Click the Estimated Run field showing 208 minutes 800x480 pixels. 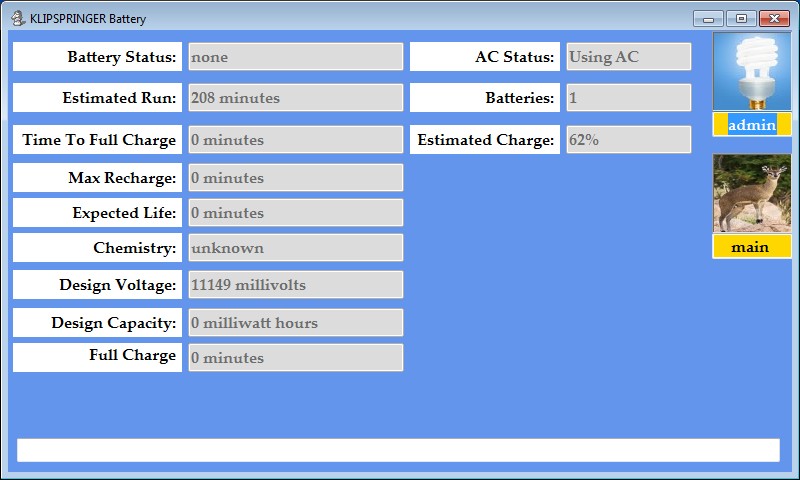[295, 98]
